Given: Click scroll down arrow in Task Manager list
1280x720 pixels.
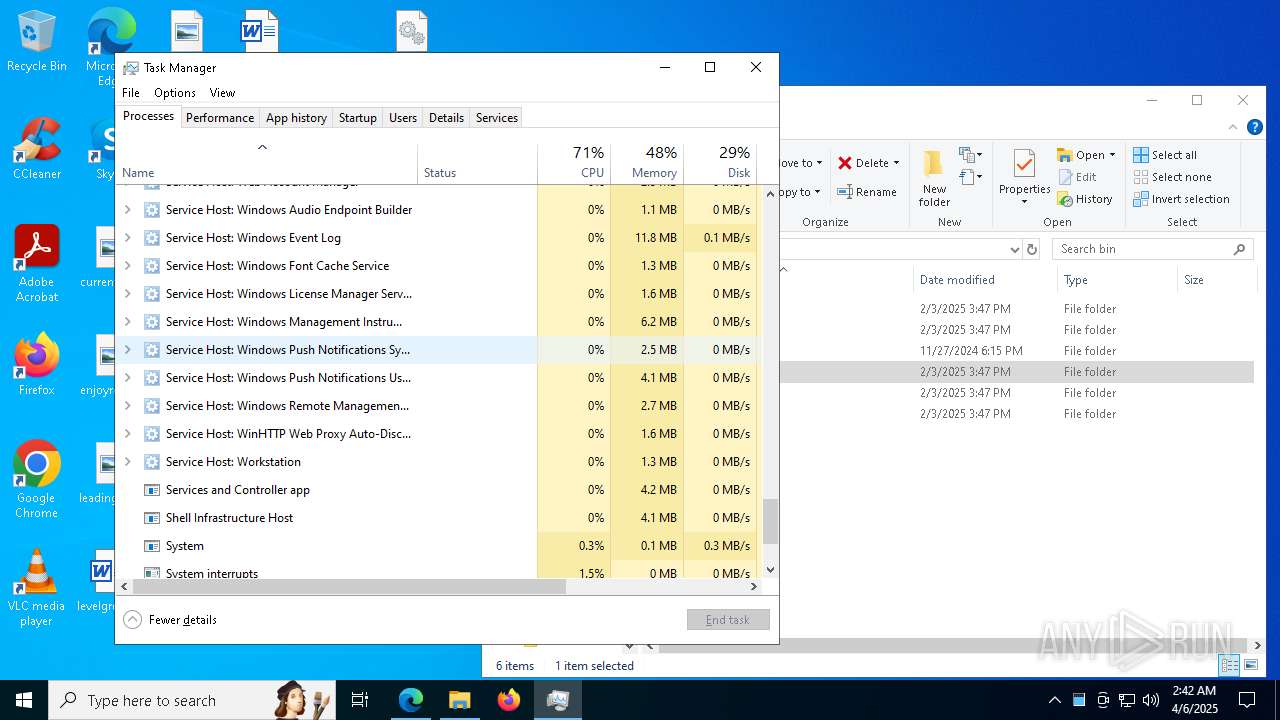Looking at the screenshot, I should click(x=770, y=570).
